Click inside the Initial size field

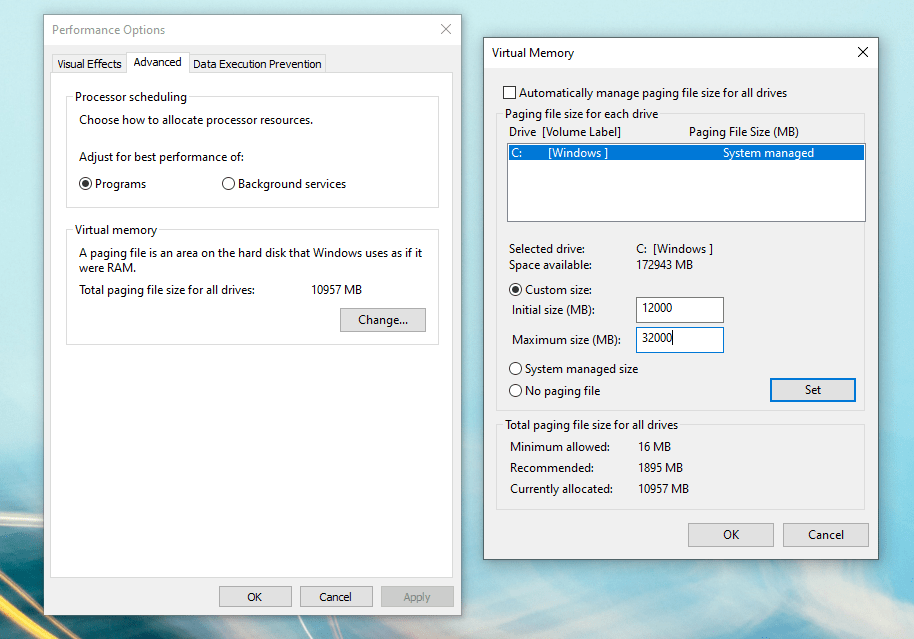click(x=679, y=309)
